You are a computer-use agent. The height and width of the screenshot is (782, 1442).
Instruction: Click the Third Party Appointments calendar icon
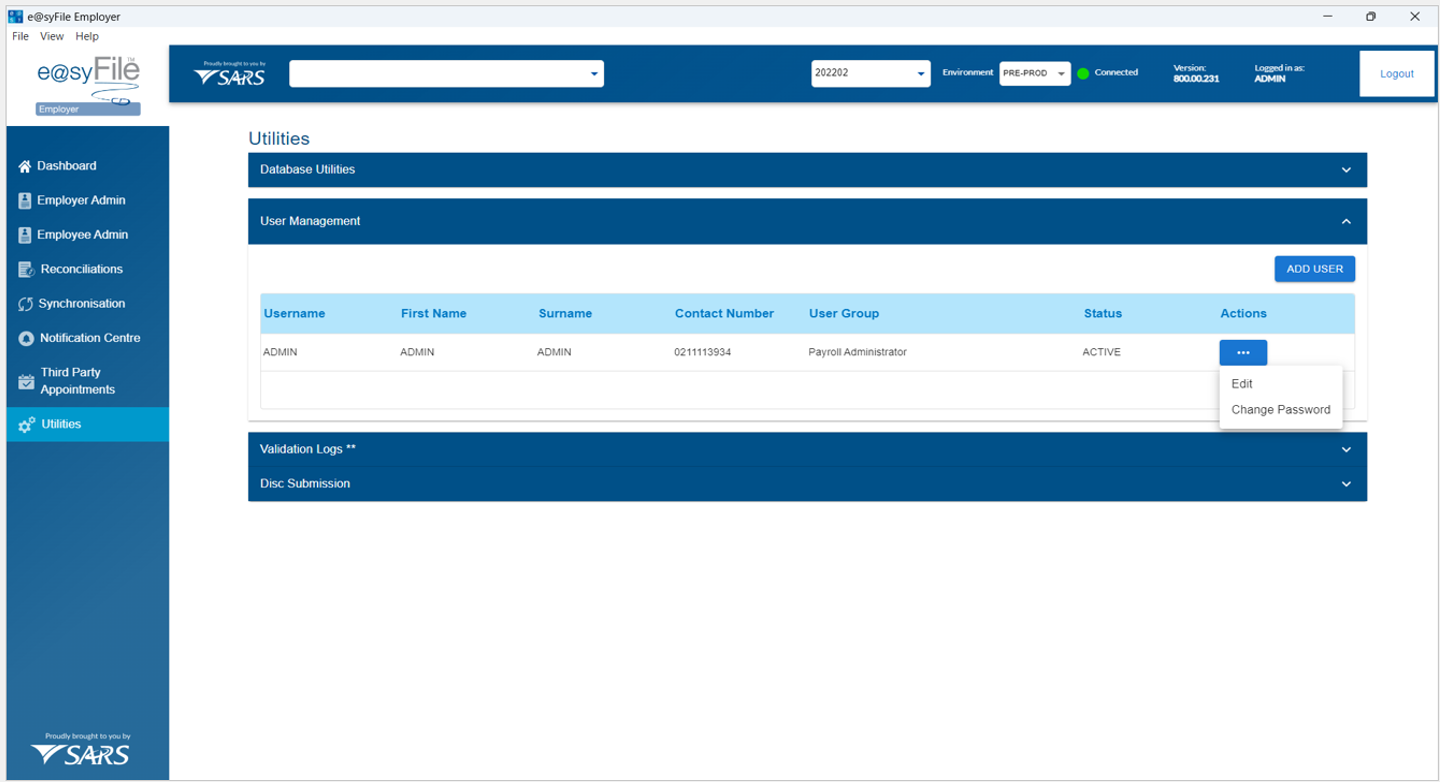[27, 381]
